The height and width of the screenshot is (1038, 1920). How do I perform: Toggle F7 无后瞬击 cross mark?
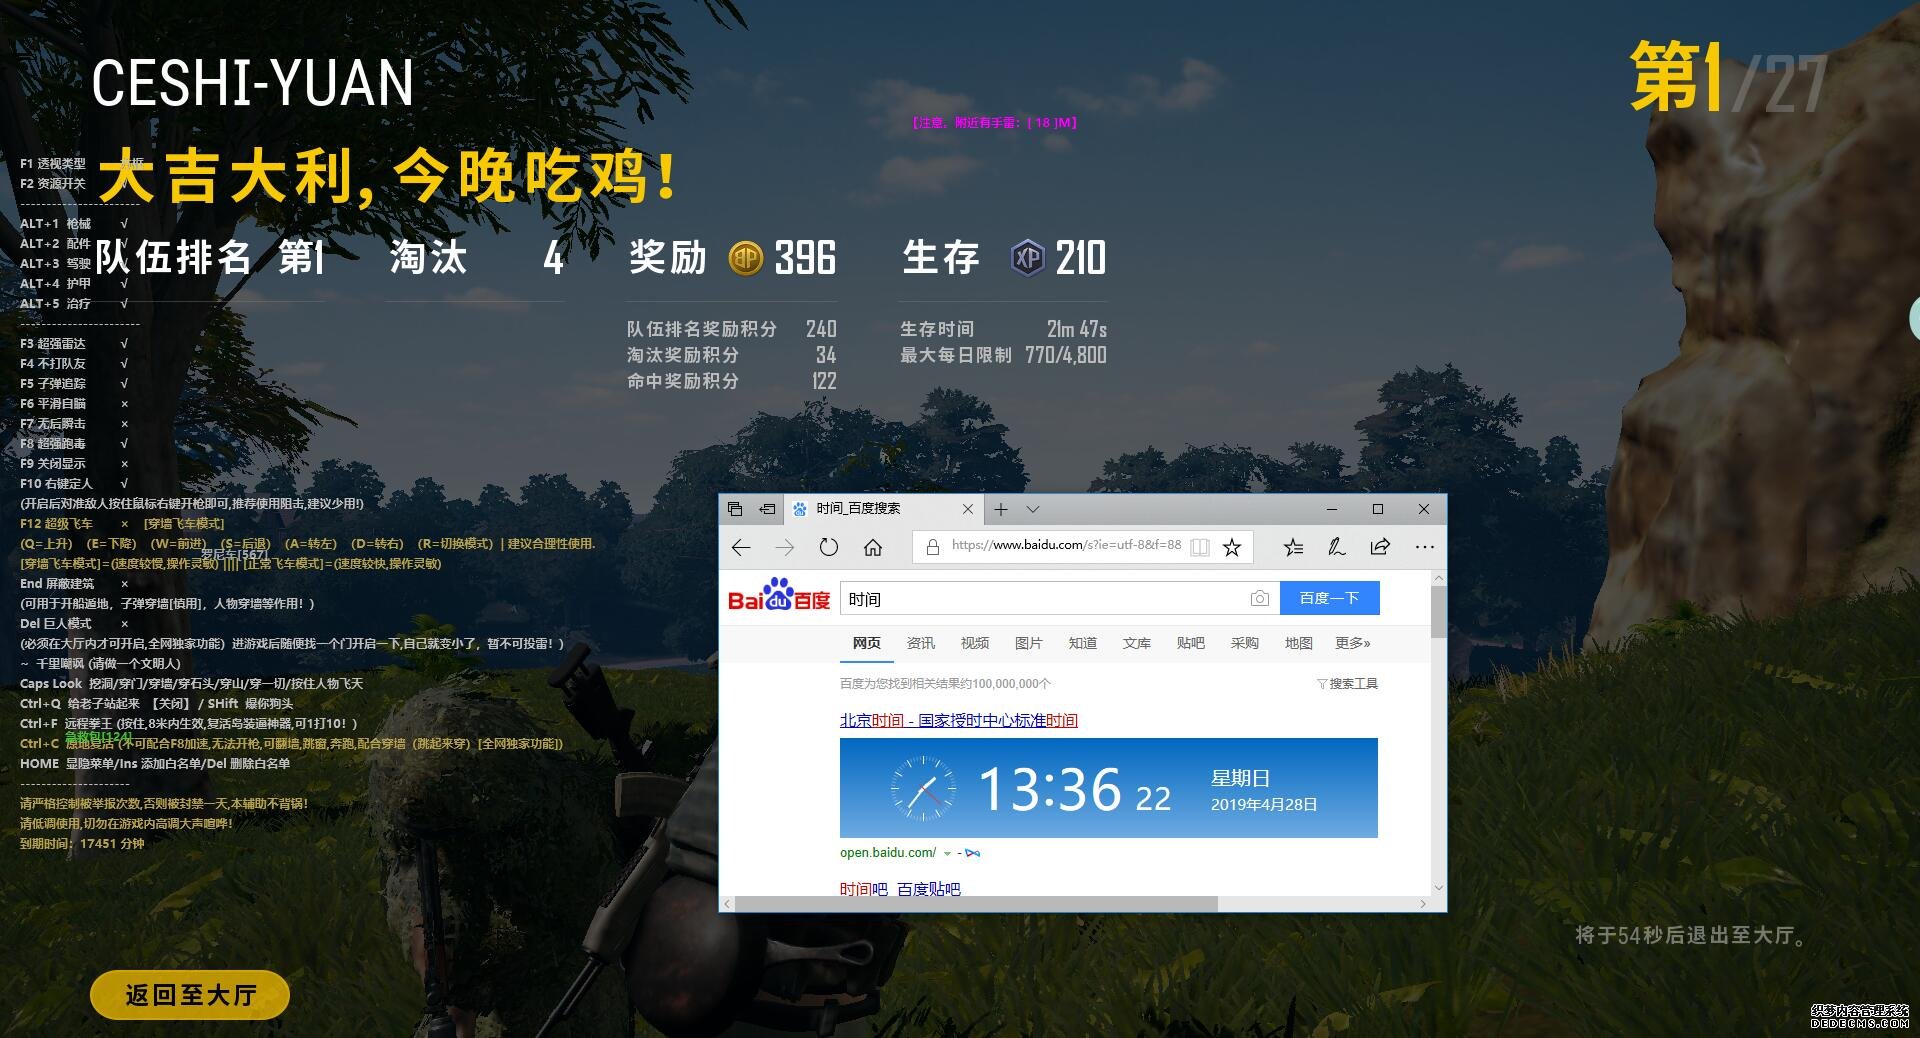click(x=124, y=423)
